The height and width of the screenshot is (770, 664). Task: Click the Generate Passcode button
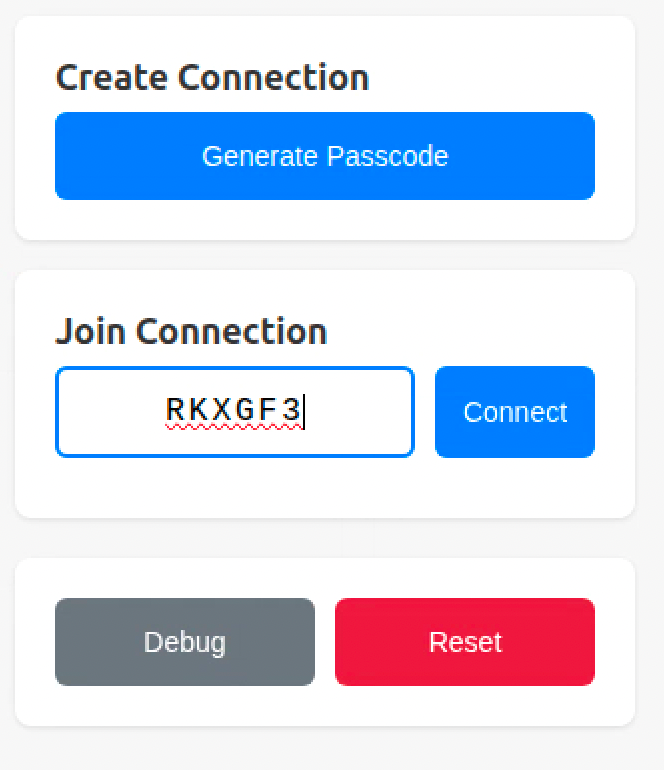325,156
